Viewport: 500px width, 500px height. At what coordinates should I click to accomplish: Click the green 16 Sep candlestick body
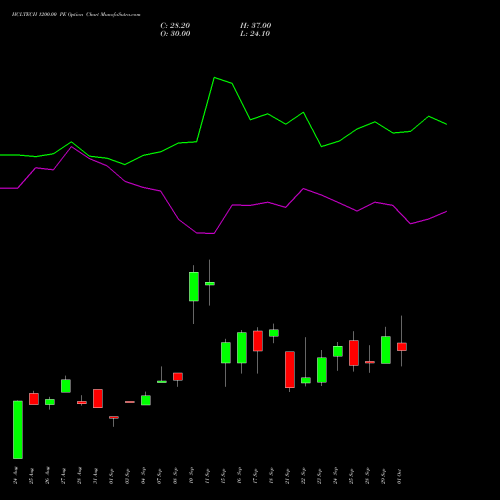[x=242, y=348]
